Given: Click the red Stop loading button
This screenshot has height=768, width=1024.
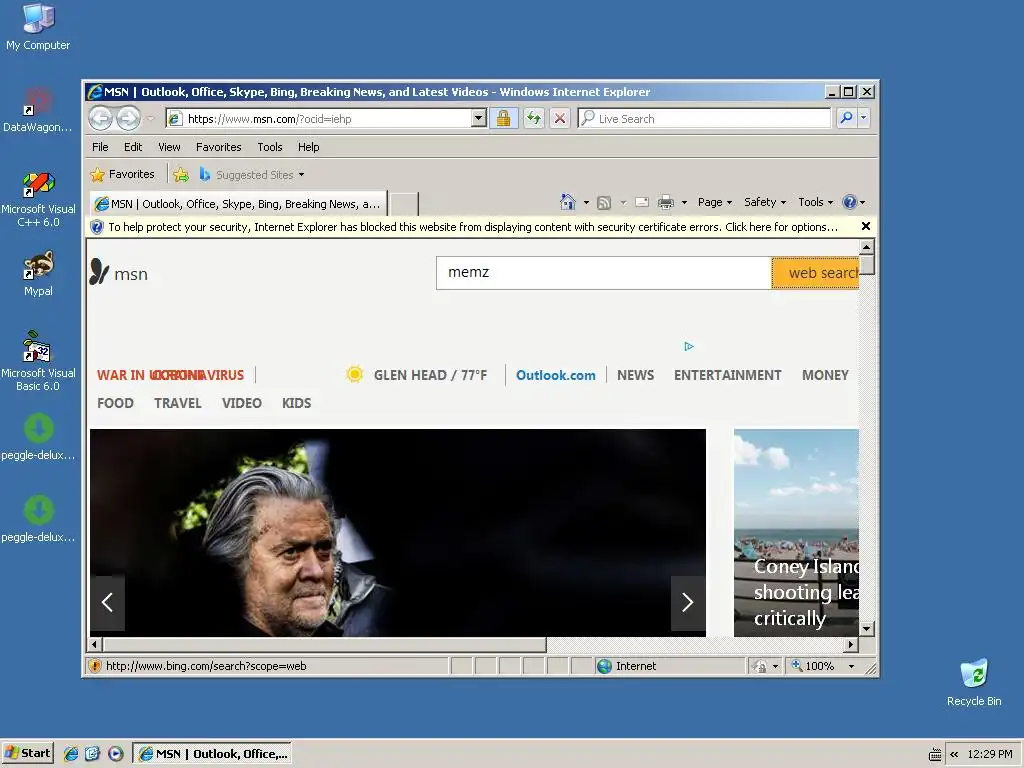Looking at the screenshot, I should pyautogui.click(x=560, y=118).
